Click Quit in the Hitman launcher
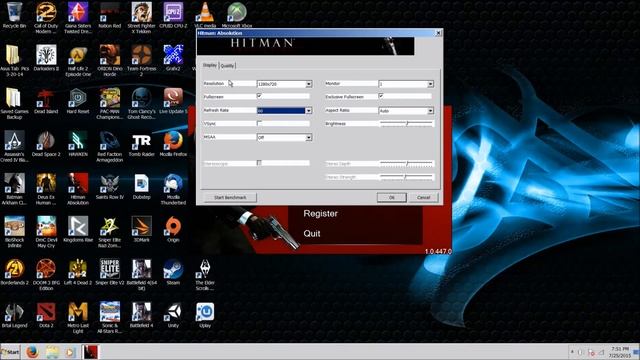The height and width of the screenshot is (360, 640). [312, 233]
